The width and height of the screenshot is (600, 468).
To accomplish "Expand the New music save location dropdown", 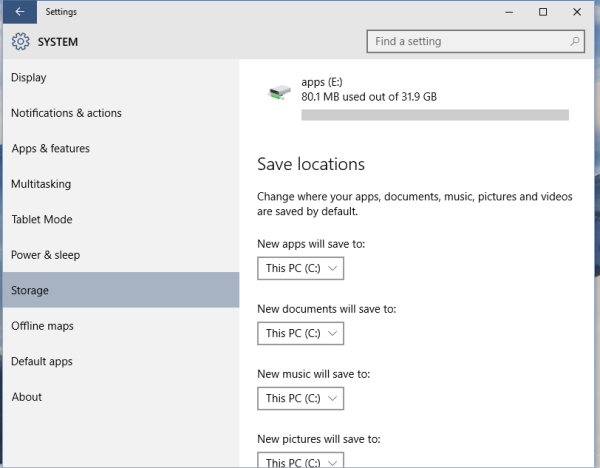I will (x=300, y=398).
